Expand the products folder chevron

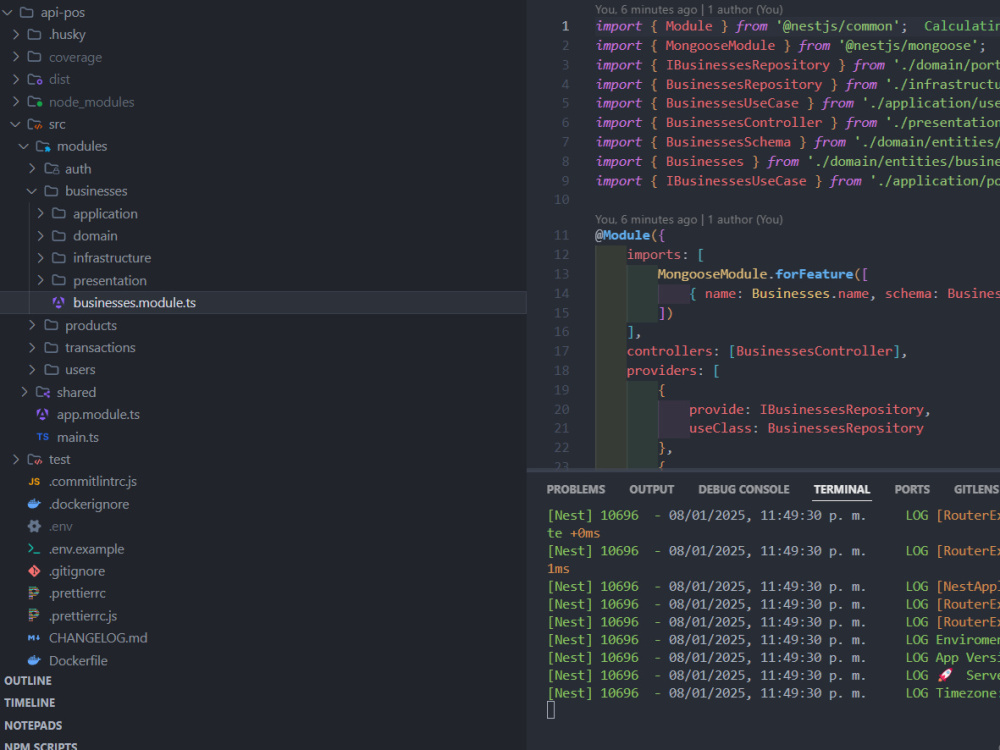pos(32,325)
